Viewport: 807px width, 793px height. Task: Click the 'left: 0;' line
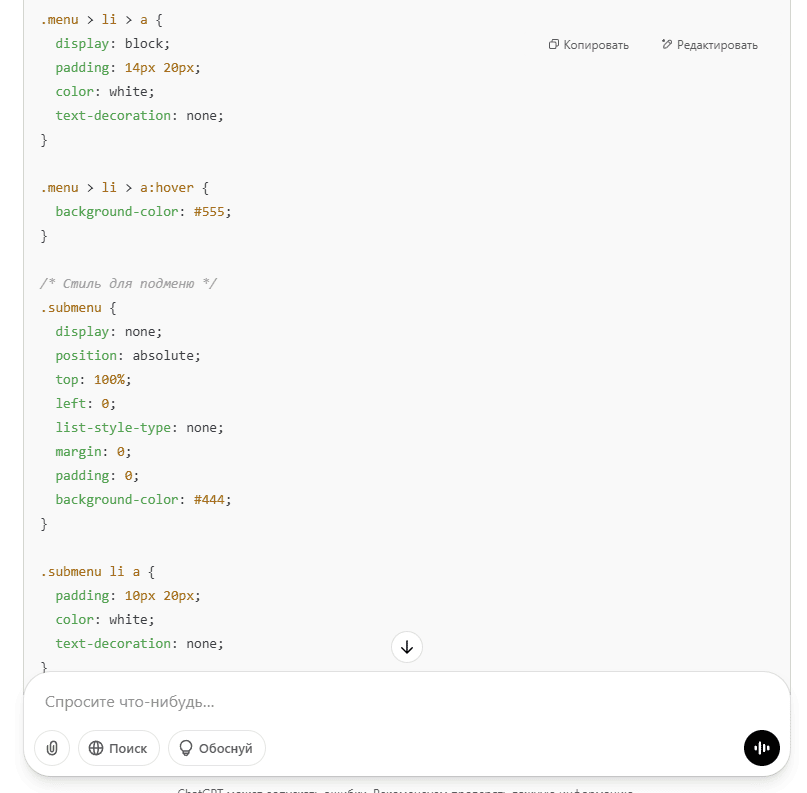85,403
